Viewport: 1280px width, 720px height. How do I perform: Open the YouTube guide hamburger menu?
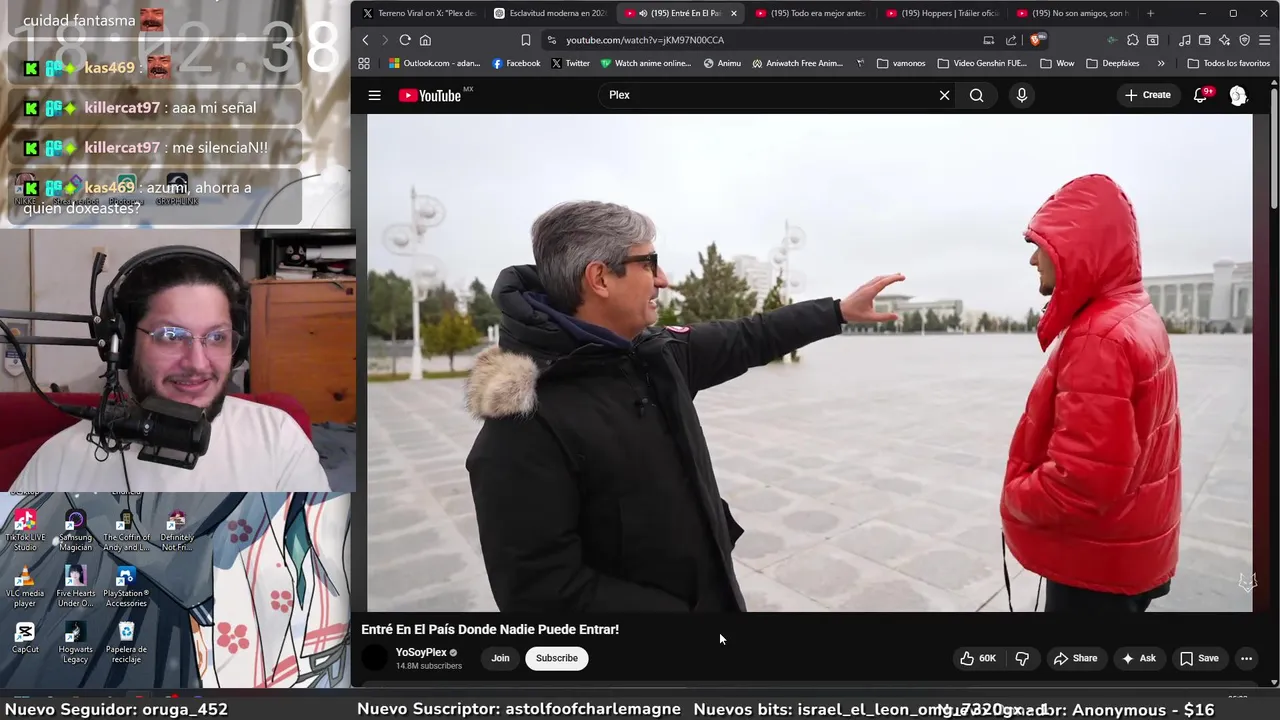pyautogui.click(x=374, y=95)
